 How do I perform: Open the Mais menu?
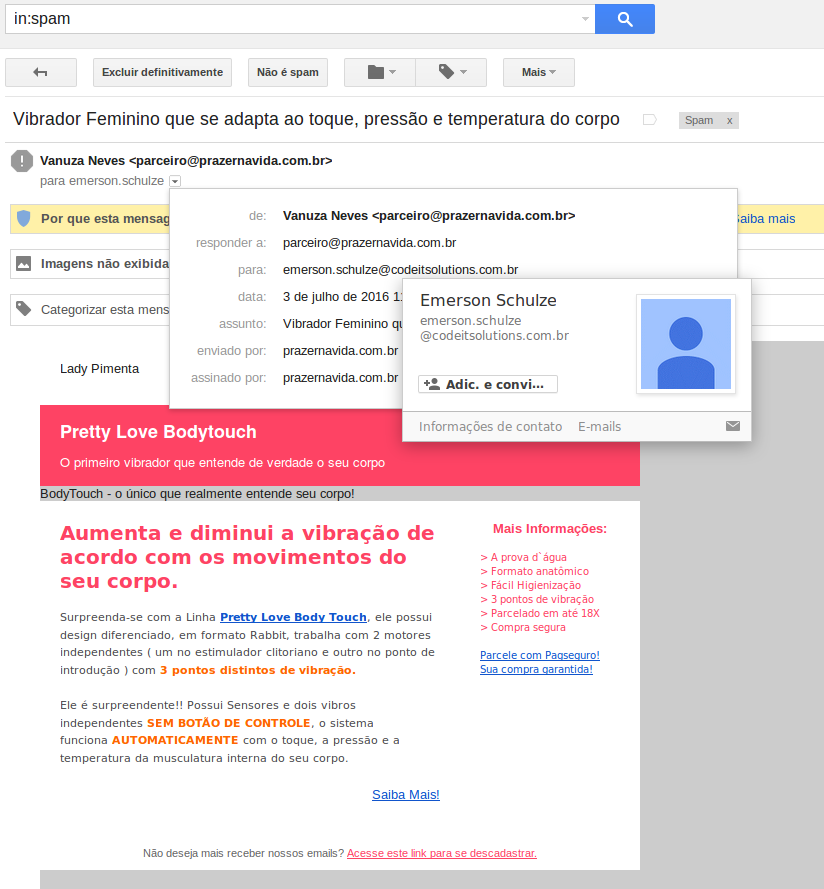(x=539, y=72)
